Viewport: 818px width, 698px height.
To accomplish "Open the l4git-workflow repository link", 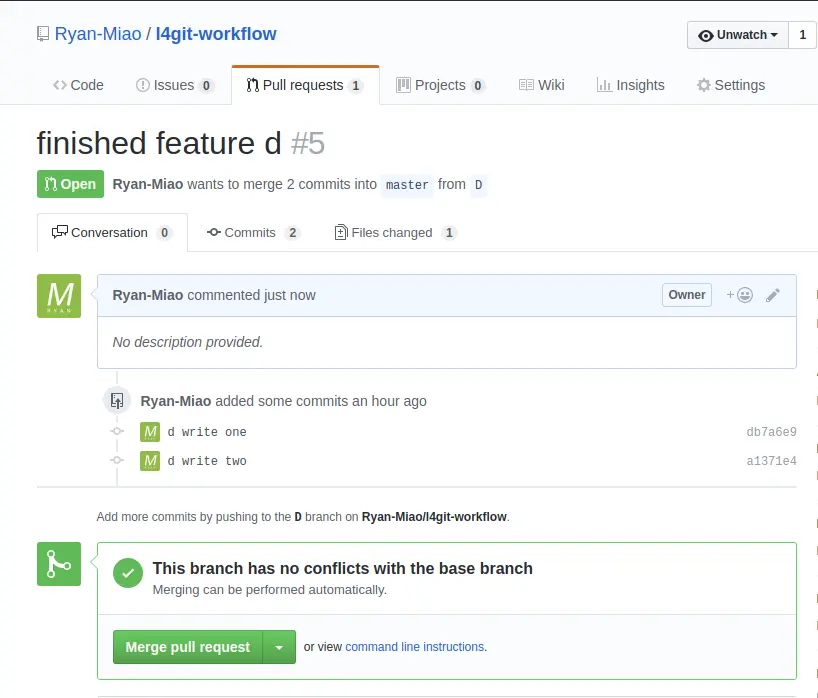I will [x=216, y=34].
